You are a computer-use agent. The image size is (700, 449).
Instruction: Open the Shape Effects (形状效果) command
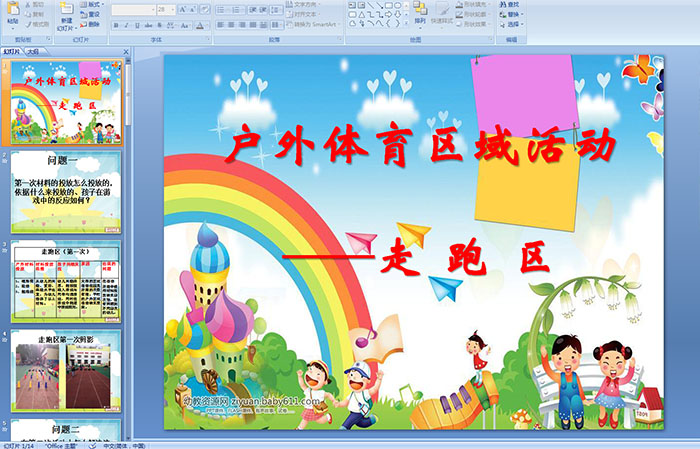473,24
